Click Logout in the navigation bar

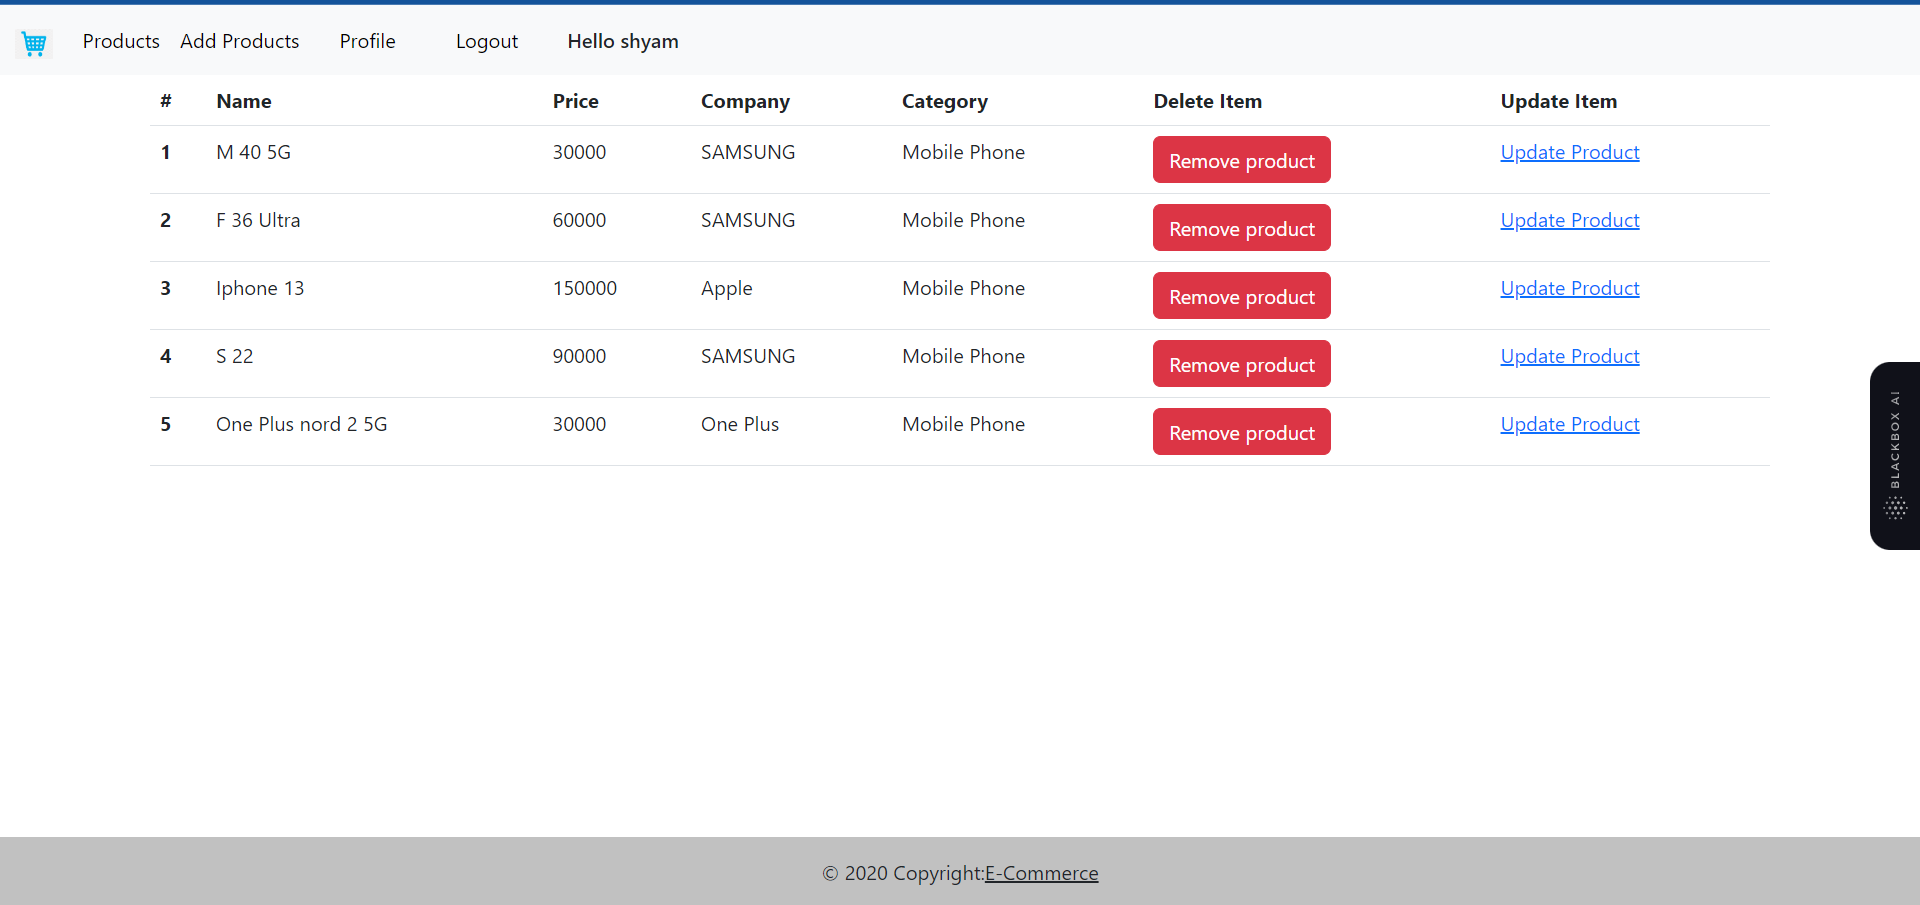487,41
